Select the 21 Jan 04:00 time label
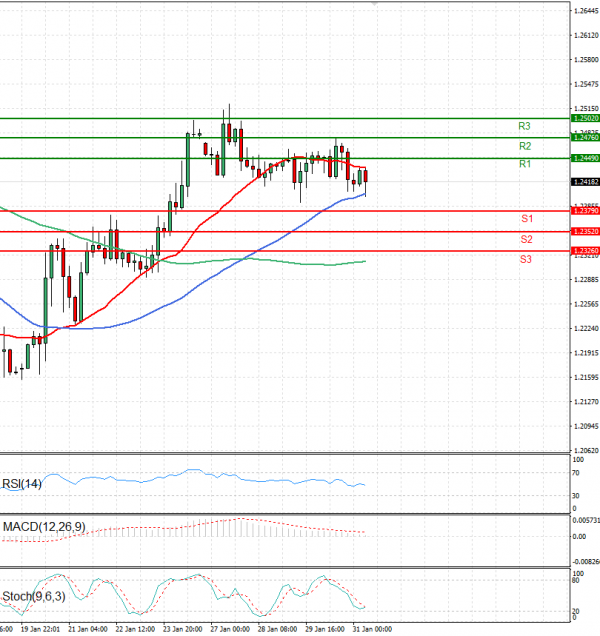 coord(88,629)
